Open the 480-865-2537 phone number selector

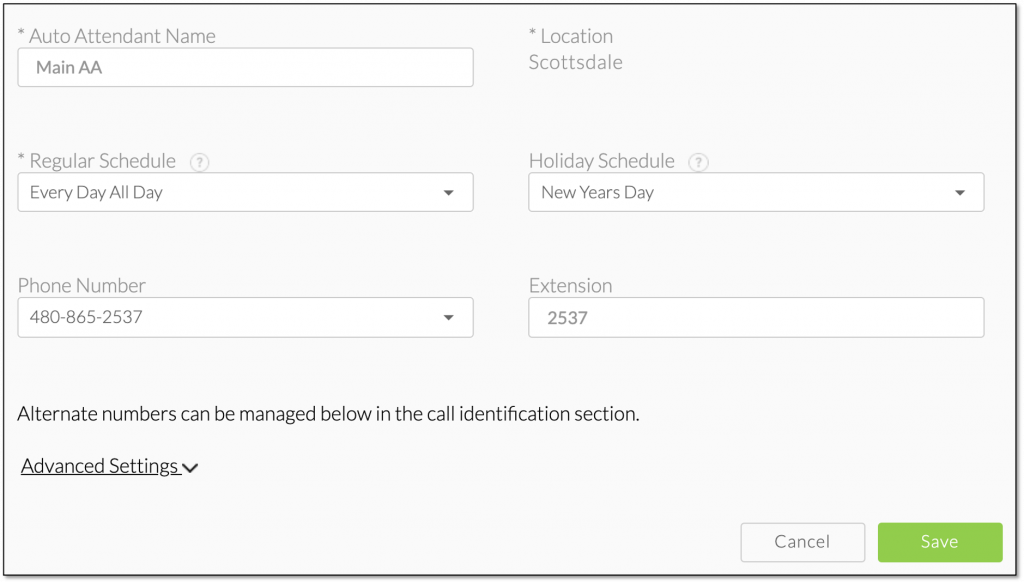click(246, 317)
